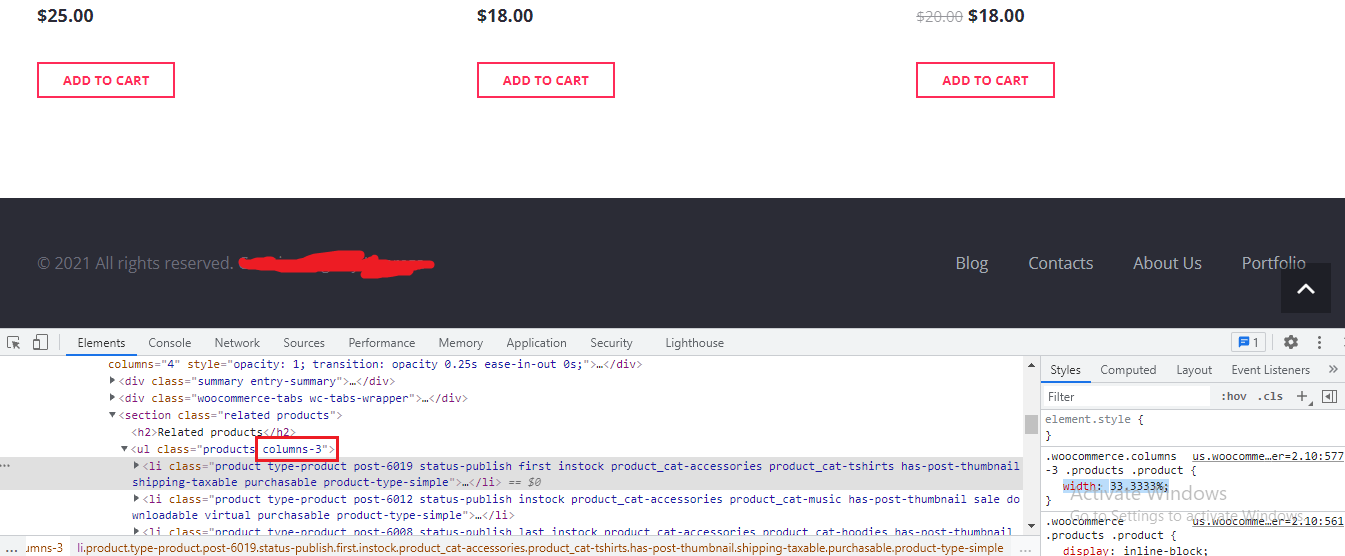
Task: Click the ellipsis beside the selected li node
Action: click(x=6, y=466)
